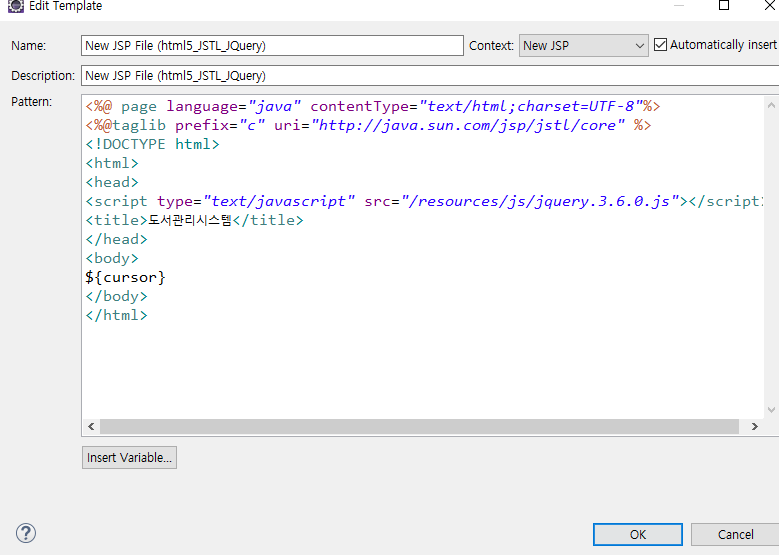This screenshot has width=779, height=555.
Task: Click the horizontal scrollbar left arrow
Action: coord(91,426)
